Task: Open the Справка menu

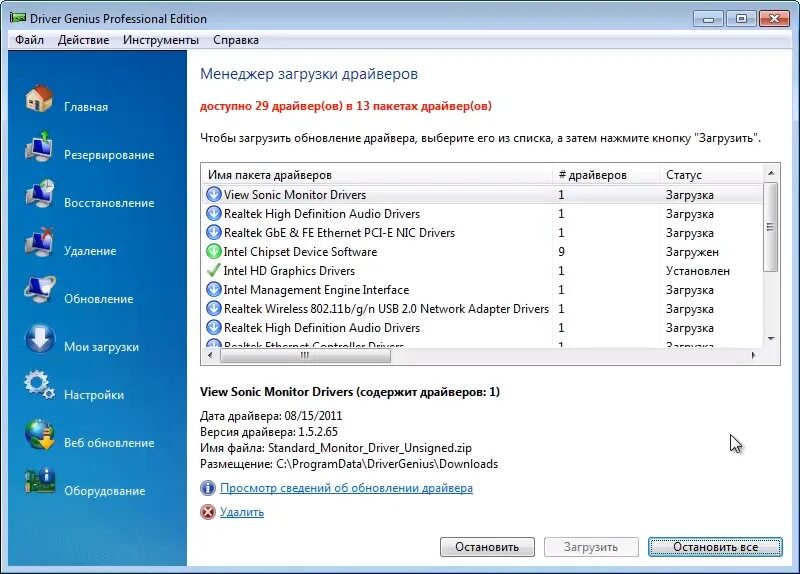Action: [x=236, y=40]
